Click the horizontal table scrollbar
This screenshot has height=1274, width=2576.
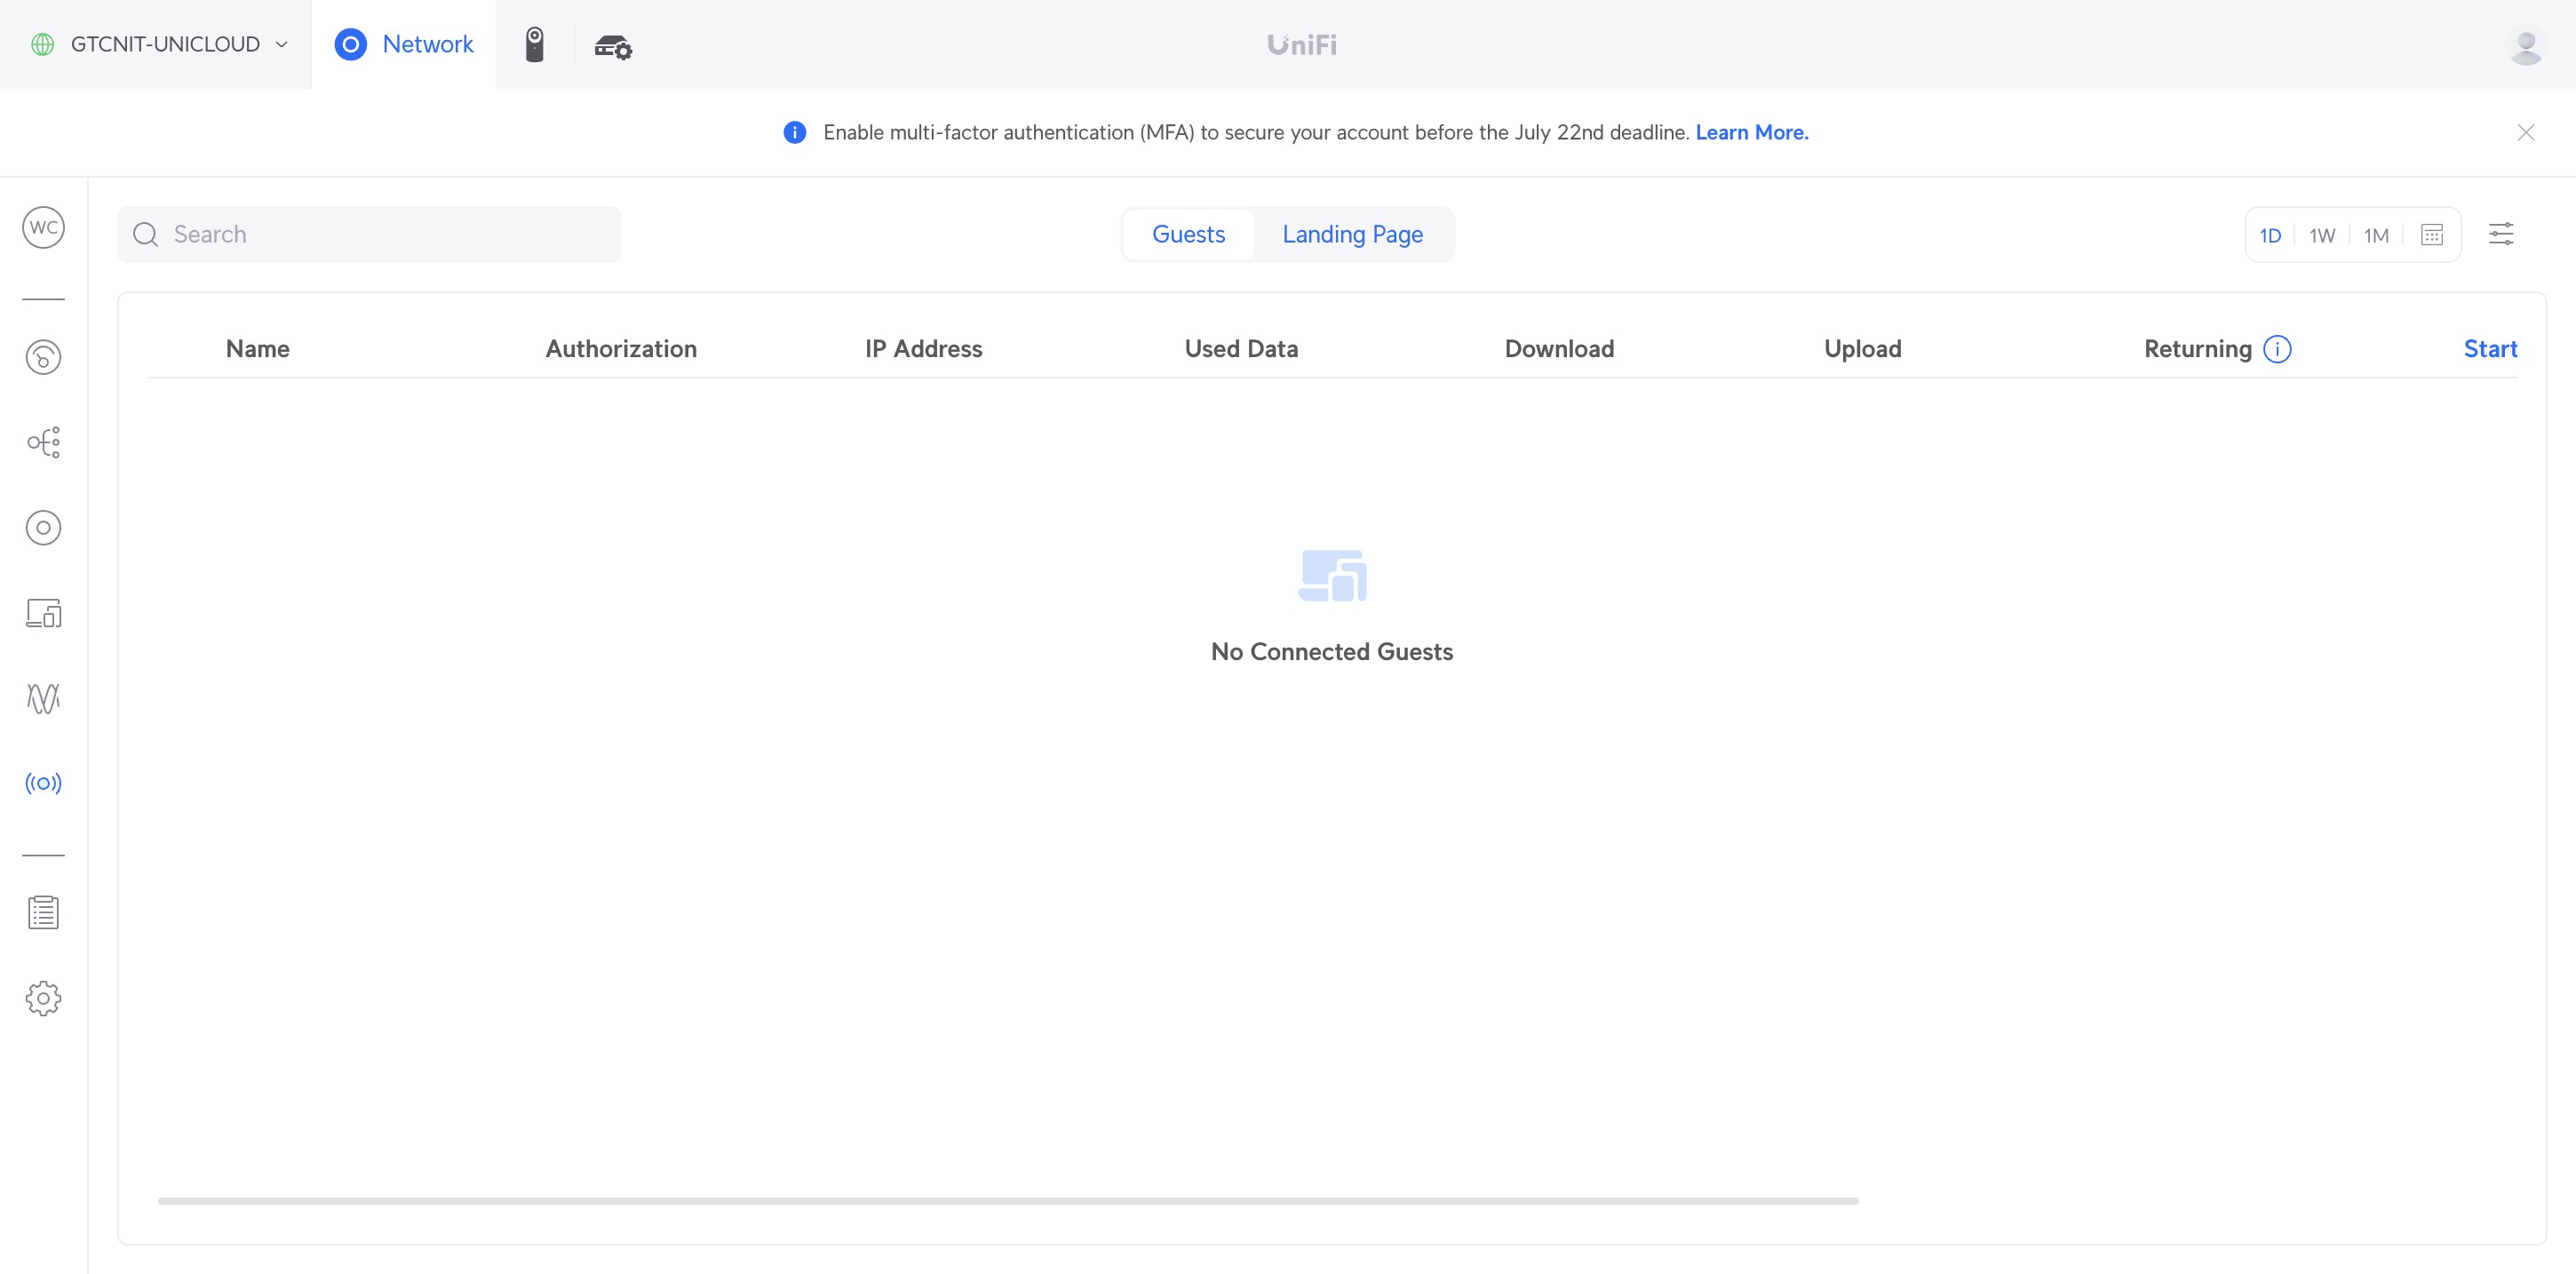pos(1007,1200)
